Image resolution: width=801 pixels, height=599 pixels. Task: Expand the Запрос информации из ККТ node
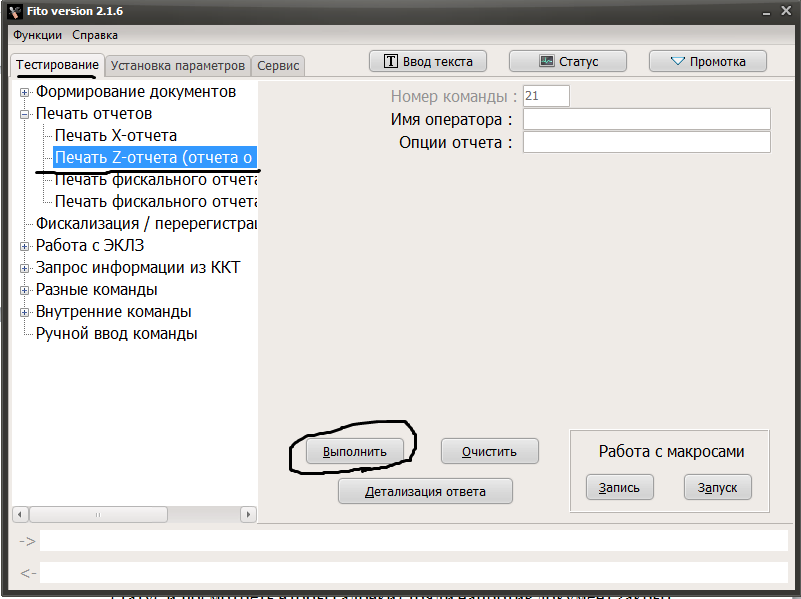[24, 268]
